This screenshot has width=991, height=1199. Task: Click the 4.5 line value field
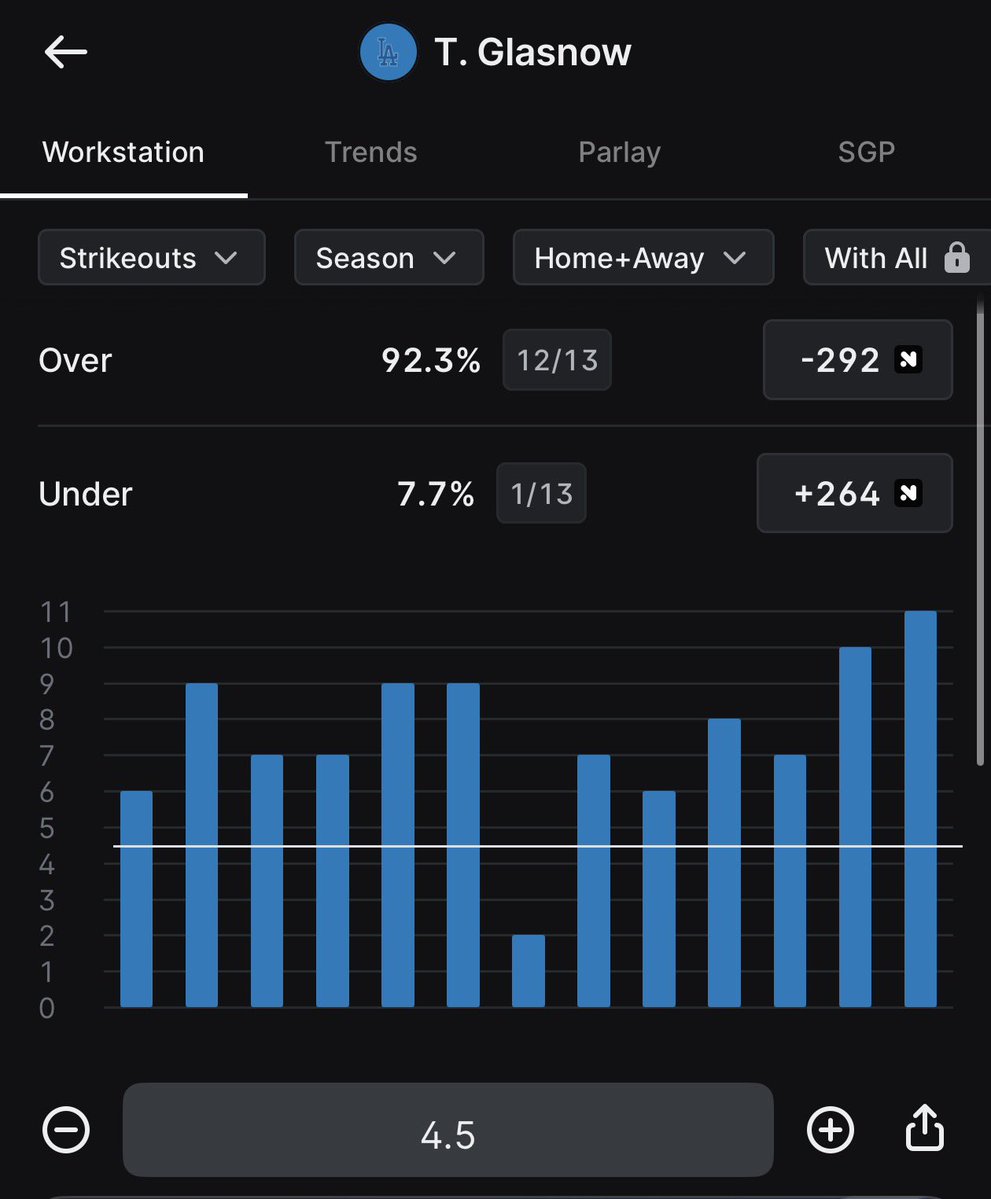pos(448,1129)
